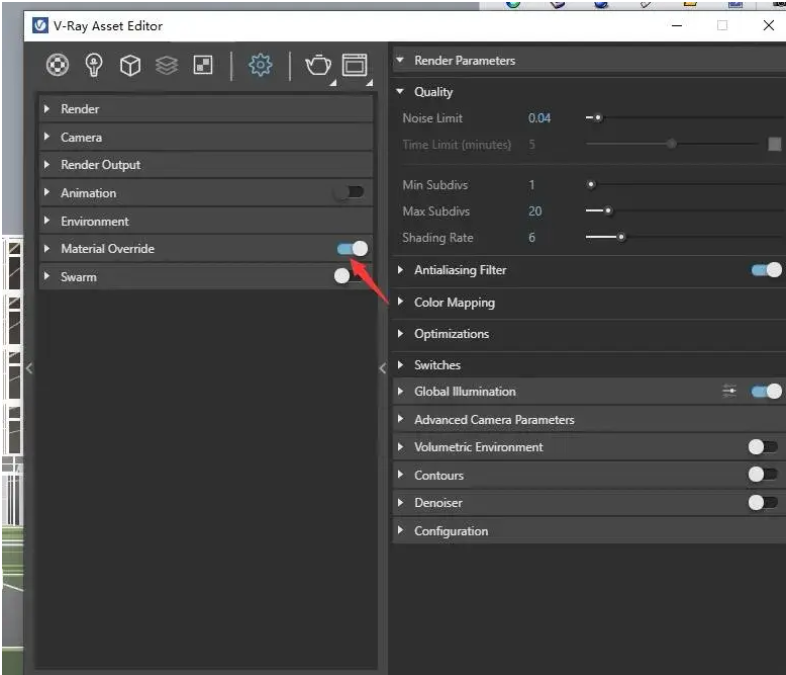Expand the Environment section
Screen dimensions: 786x675
tap(206, 221)
